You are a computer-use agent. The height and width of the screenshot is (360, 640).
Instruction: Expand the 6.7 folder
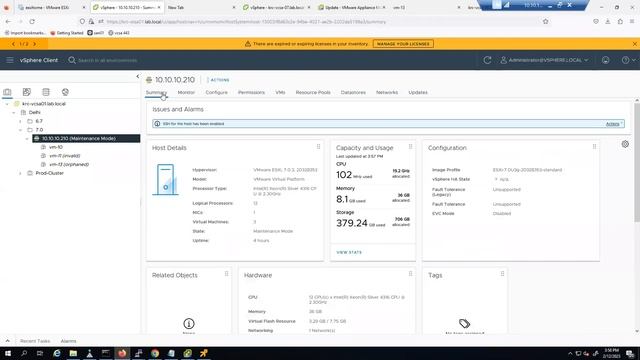(20, 121)
